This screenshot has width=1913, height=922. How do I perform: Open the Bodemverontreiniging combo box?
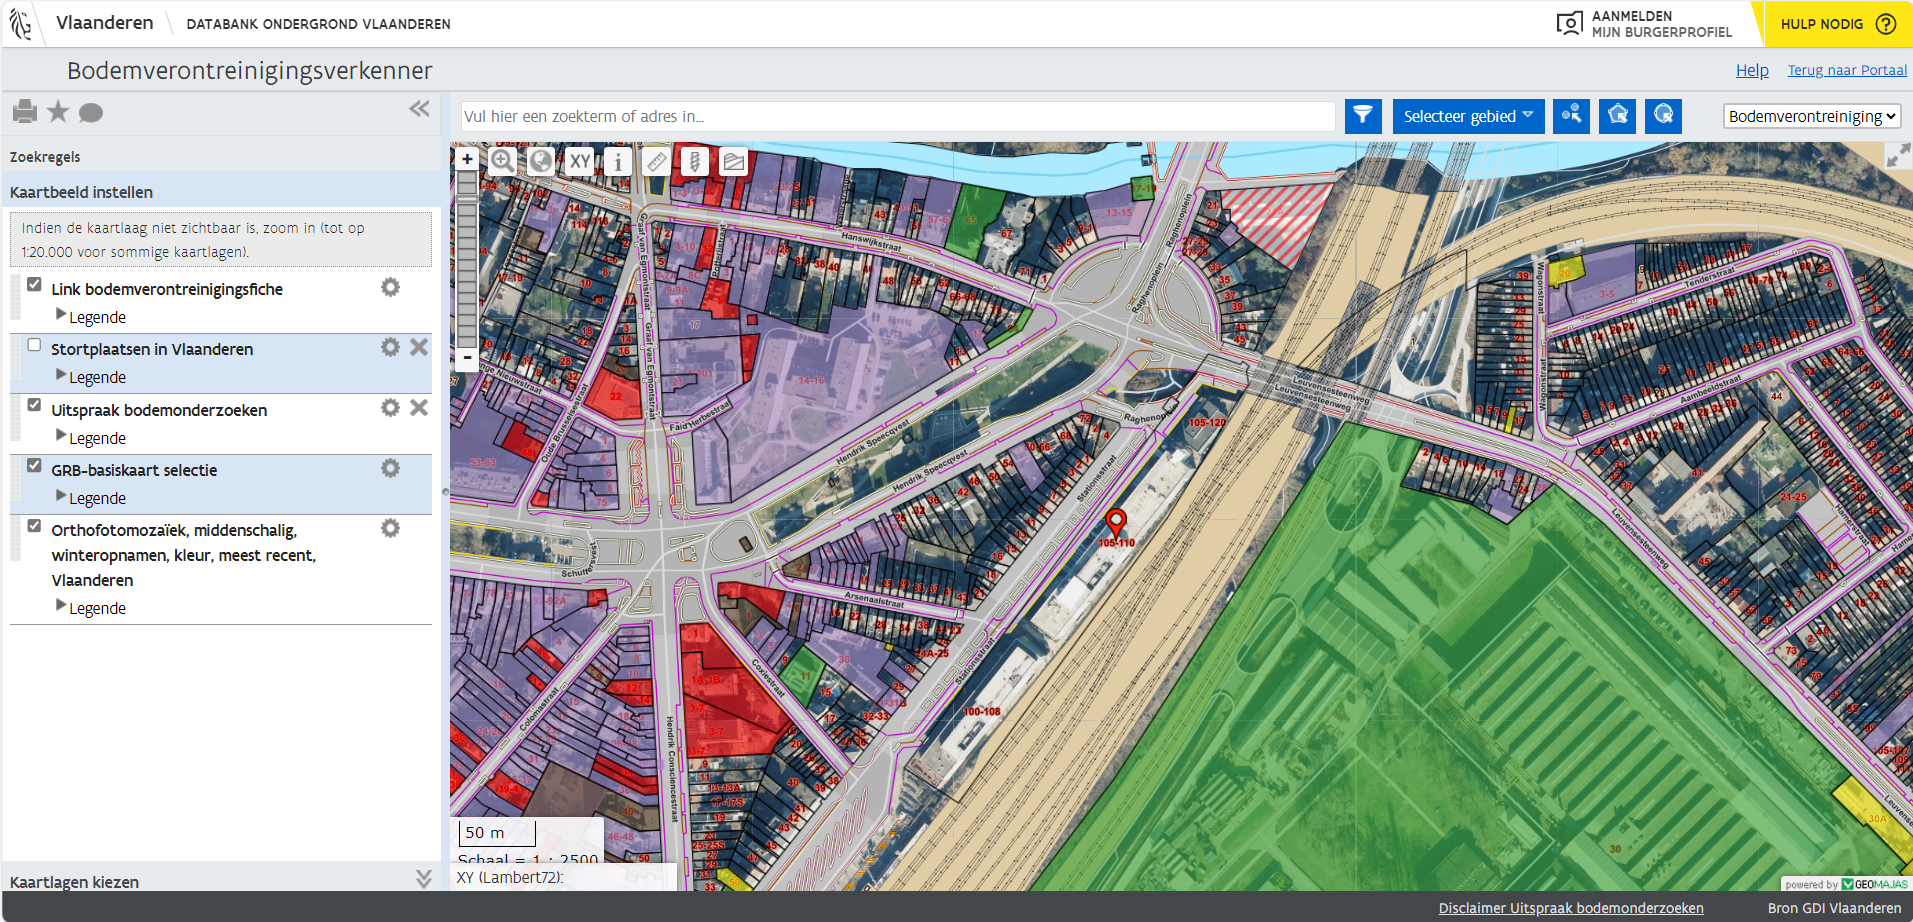1812,116
